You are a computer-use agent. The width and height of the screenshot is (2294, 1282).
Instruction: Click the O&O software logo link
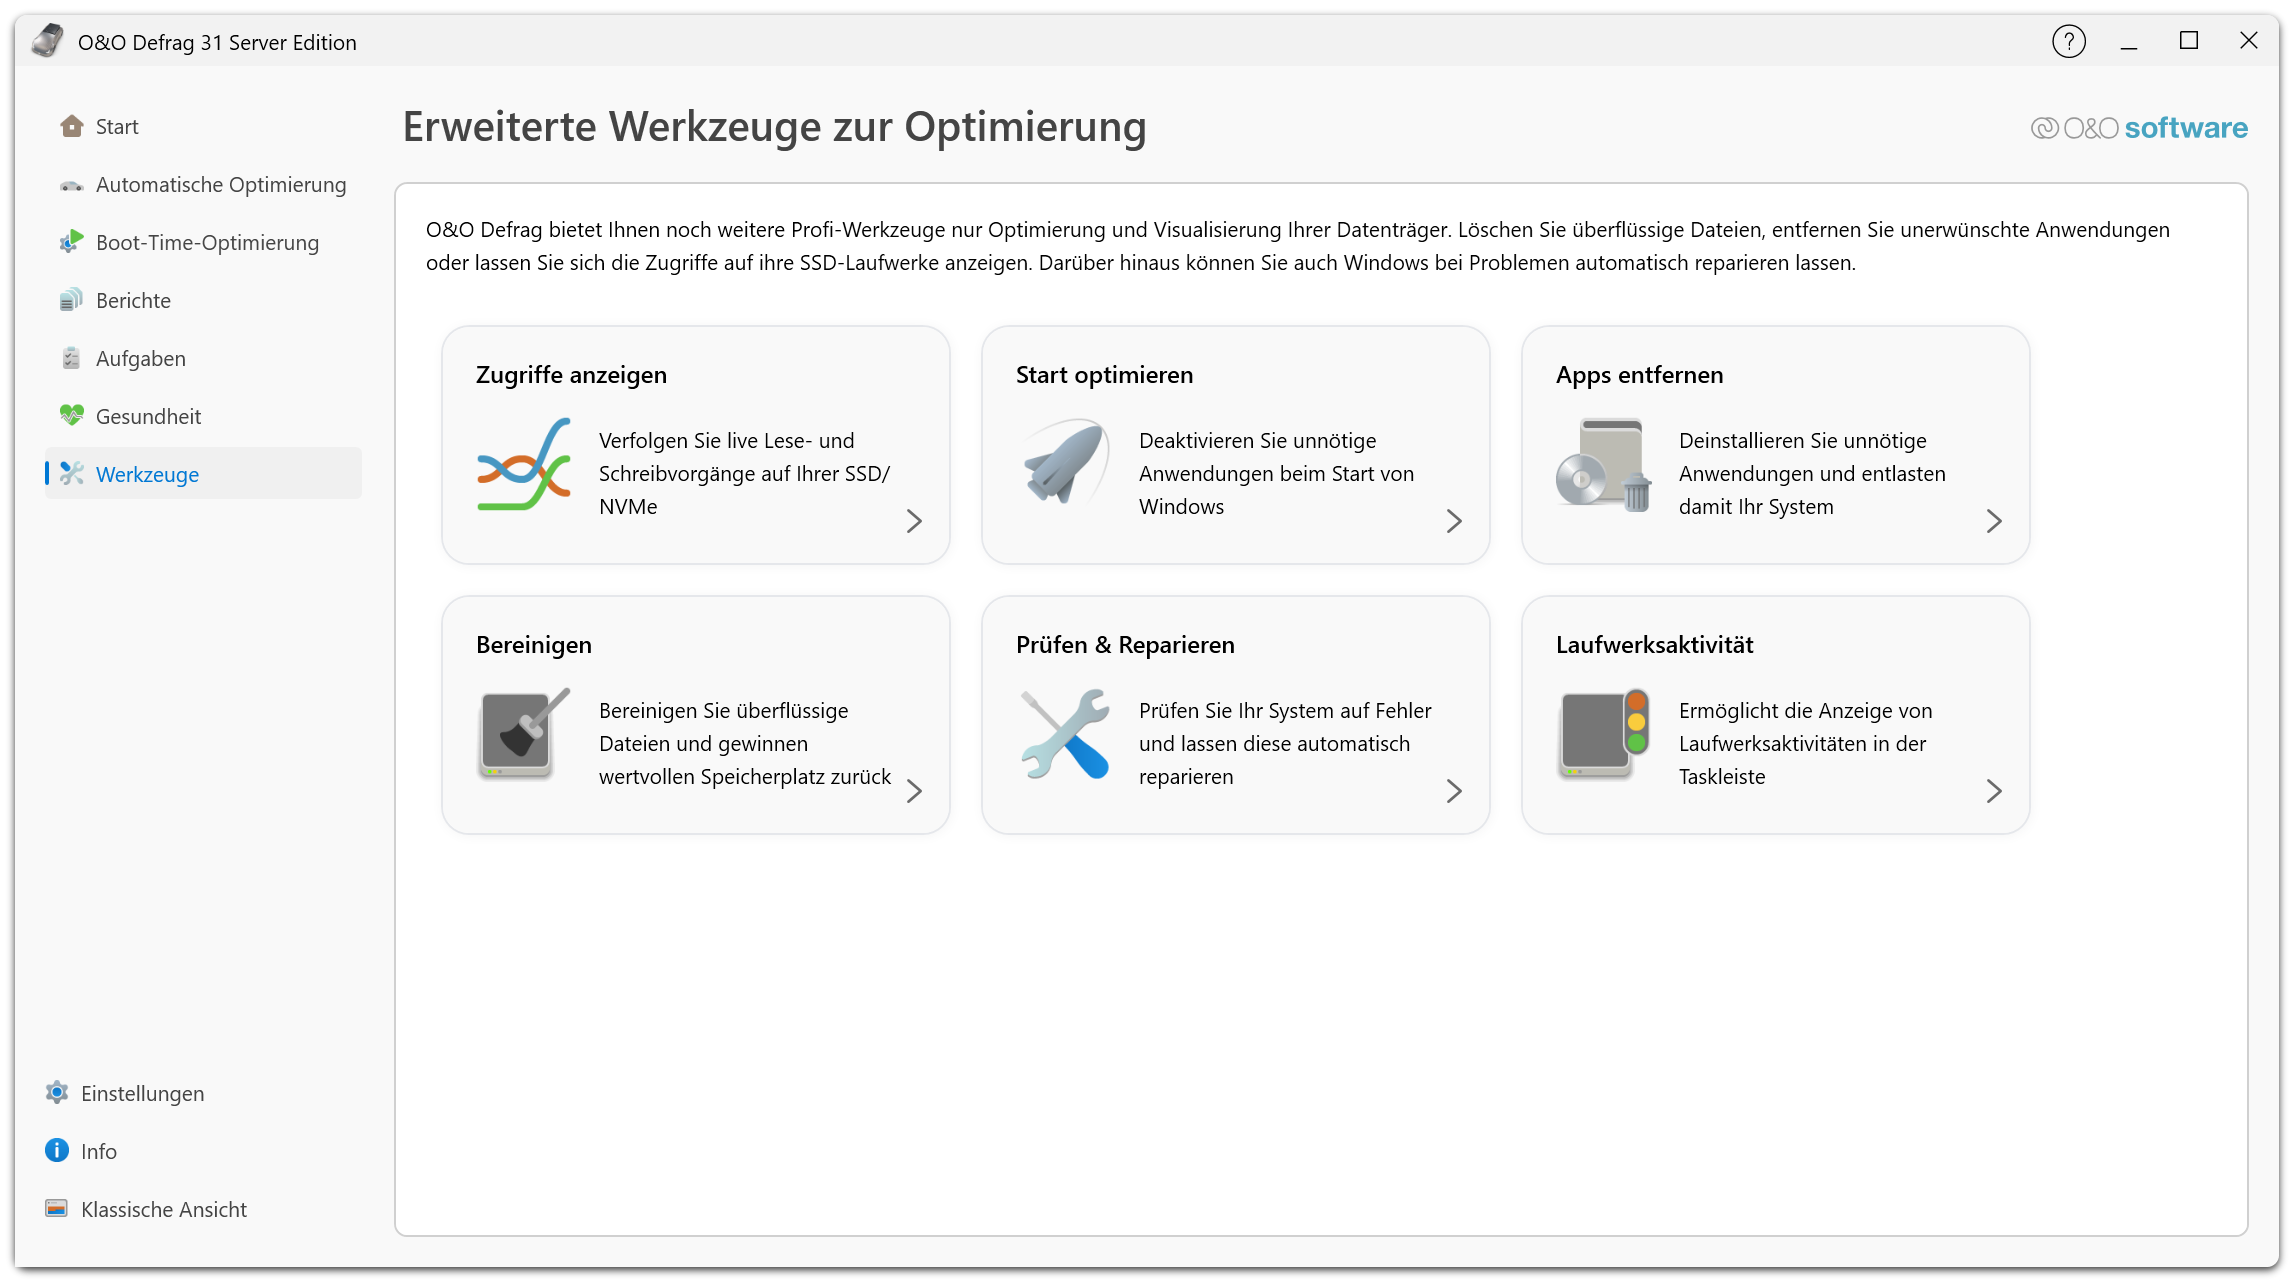point(2139,128)
